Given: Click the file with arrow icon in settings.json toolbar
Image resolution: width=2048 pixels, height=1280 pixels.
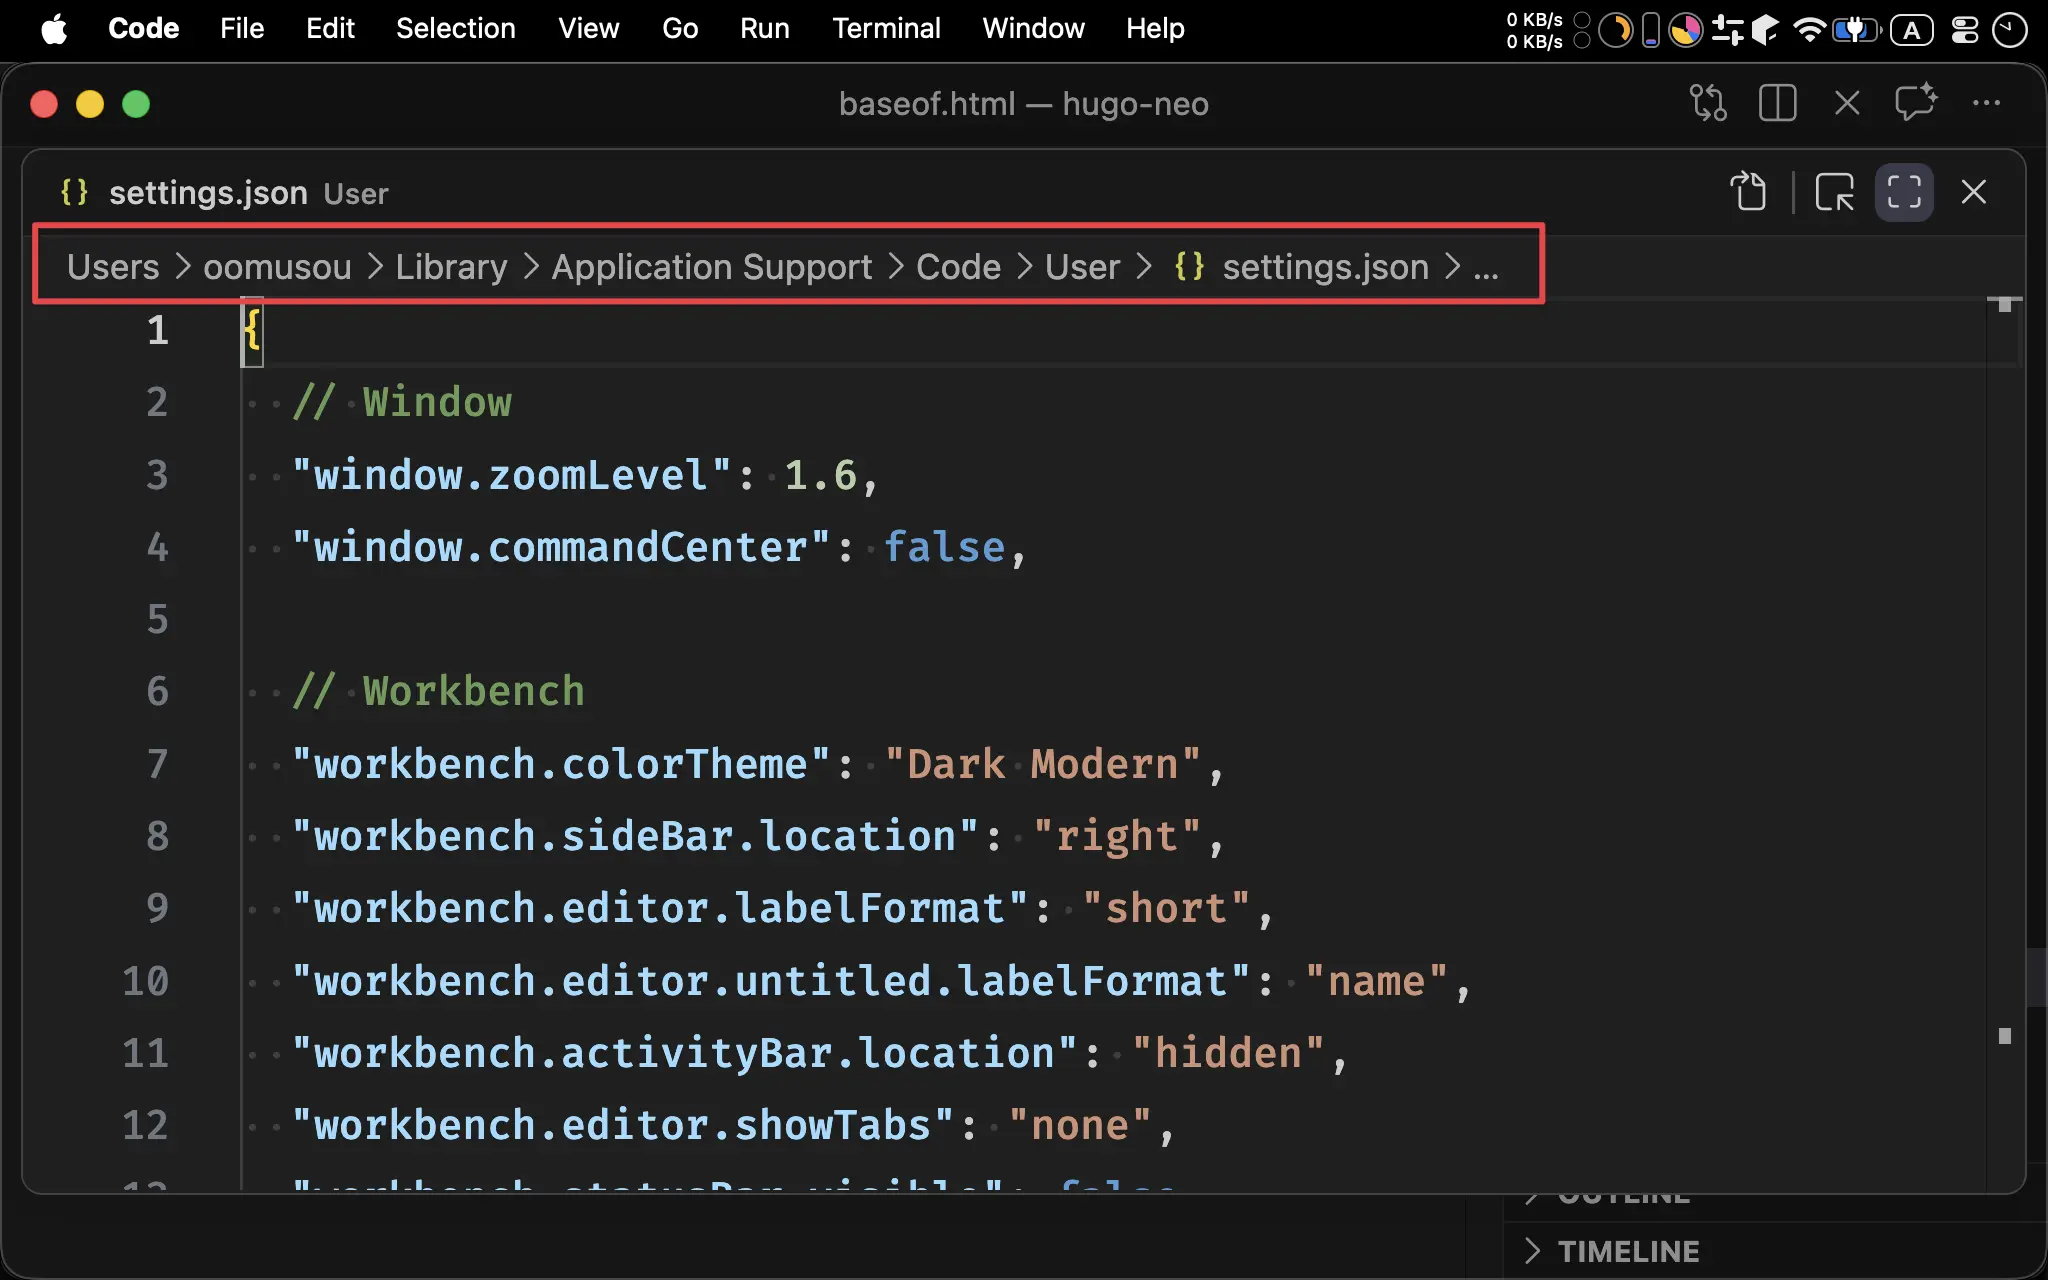Looking at the screenshot, I should tap(1749, 192).
